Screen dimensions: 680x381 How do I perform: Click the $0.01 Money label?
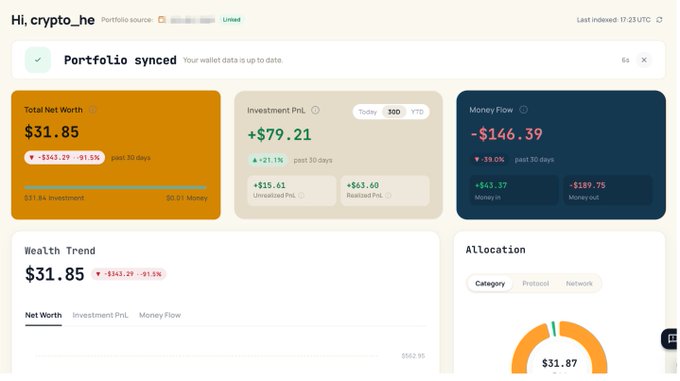click(x=187, y=198)
